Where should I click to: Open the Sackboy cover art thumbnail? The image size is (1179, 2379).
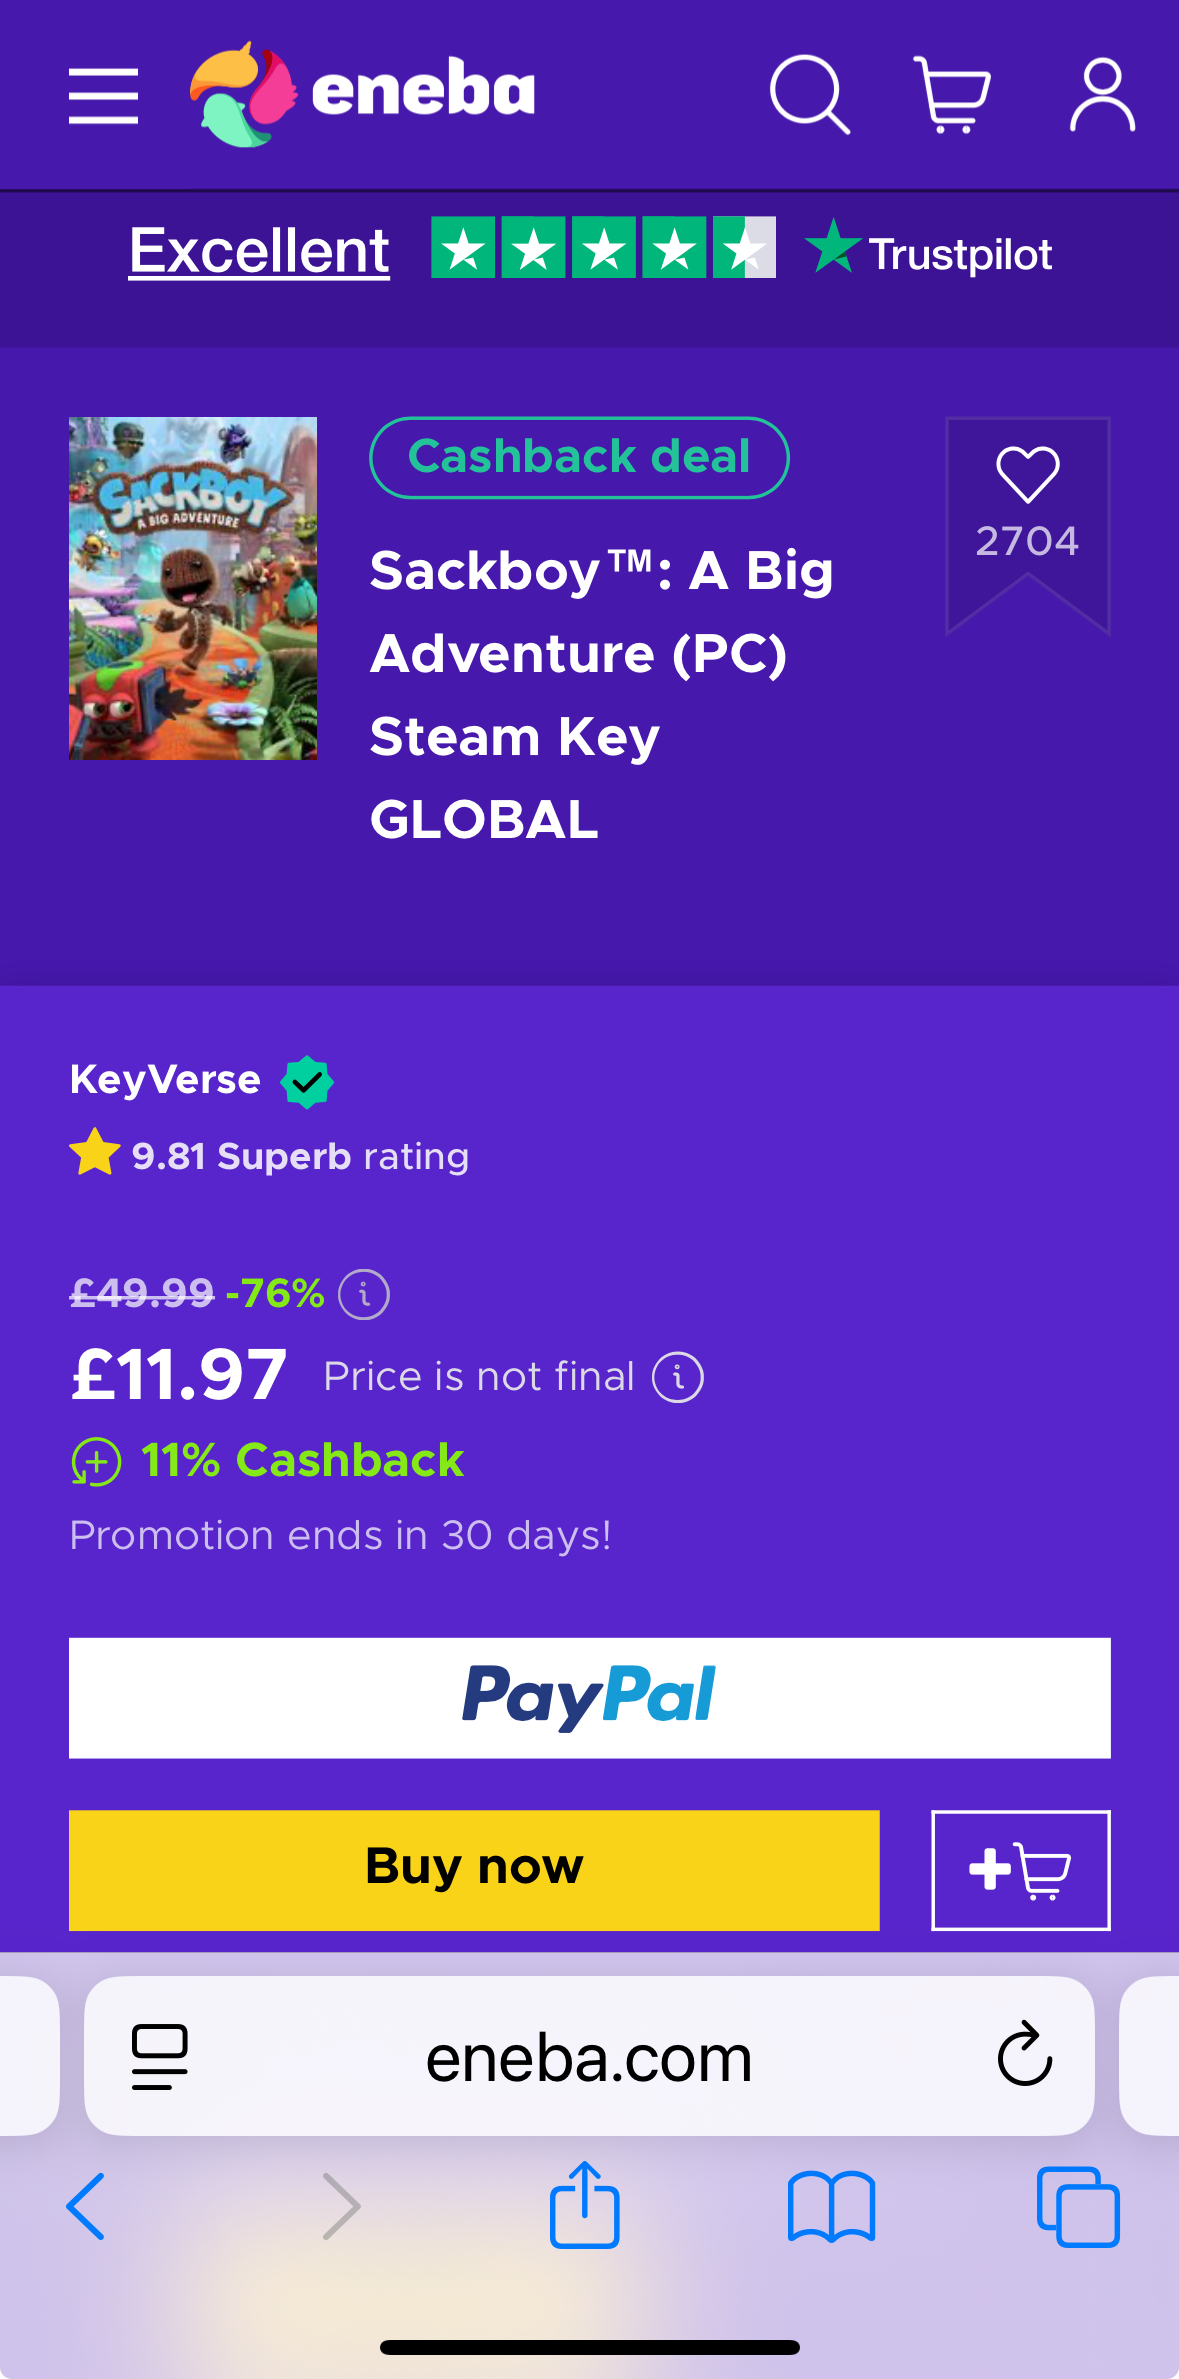[193, 588]
